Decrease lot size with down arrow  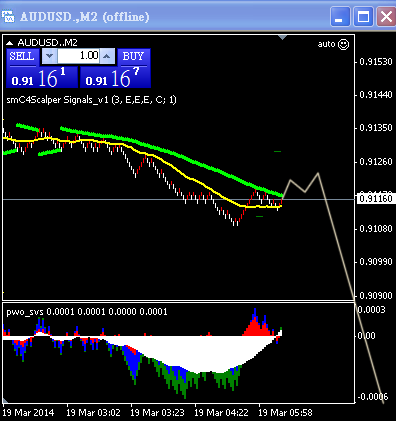(49, 56)
